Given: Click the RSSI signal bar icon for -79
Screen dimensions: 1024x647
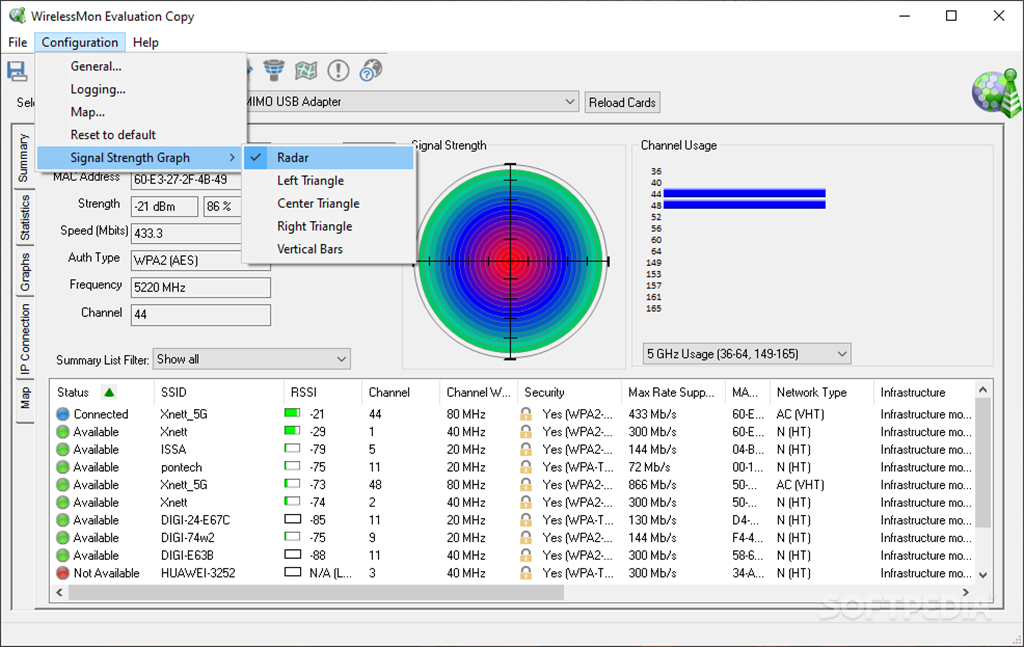Looking at the screenshot, I should (293, 448).
